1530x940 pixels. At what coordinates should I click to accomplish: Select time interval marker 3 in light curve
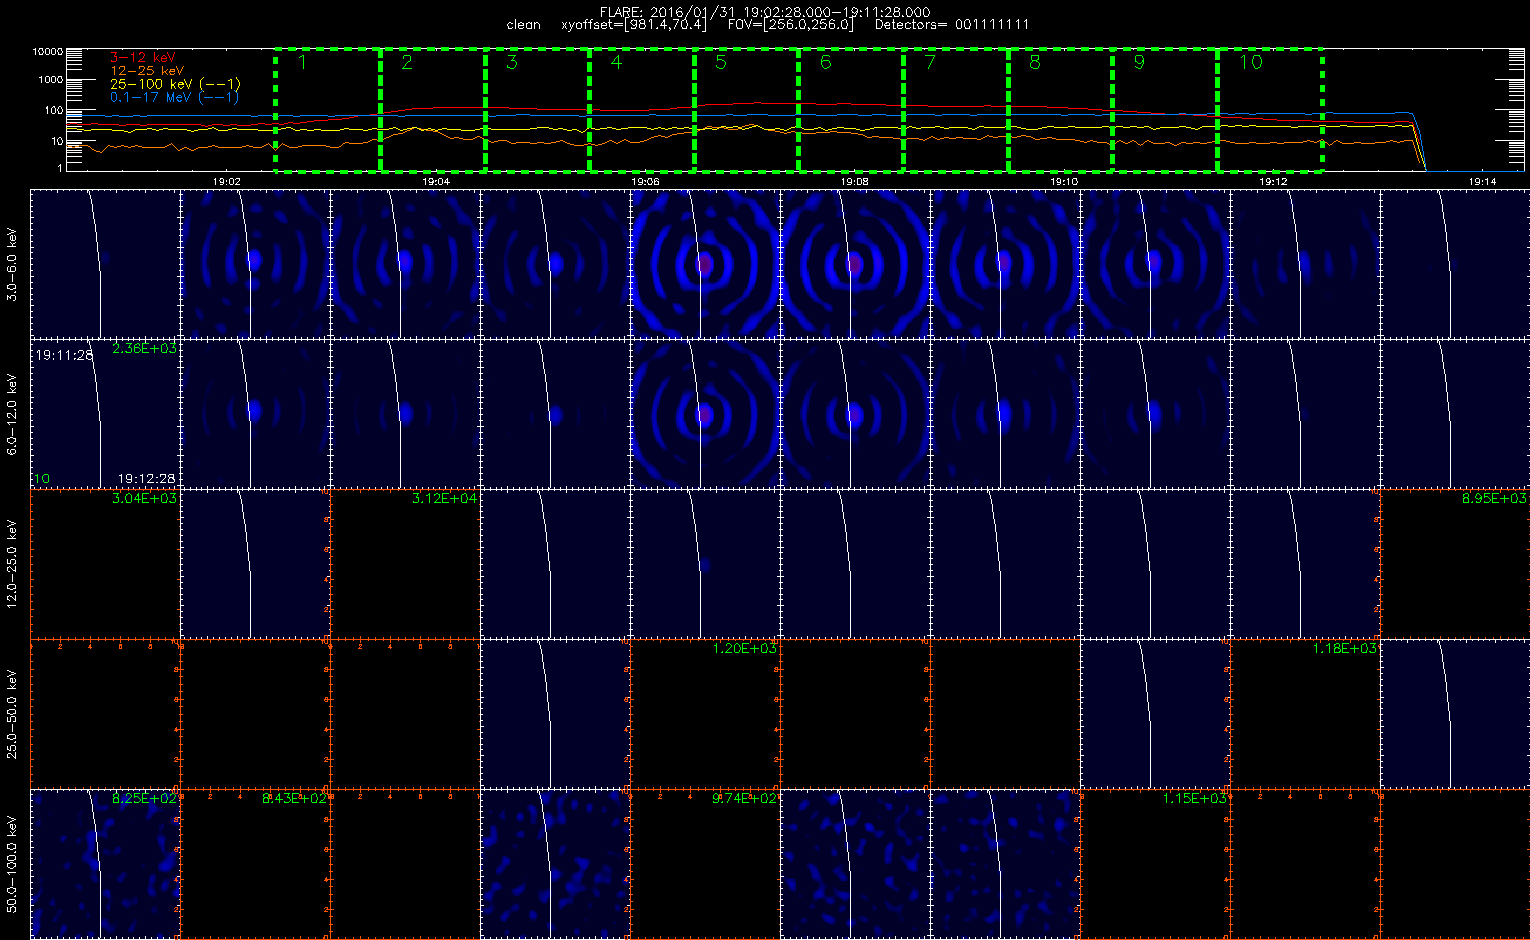click(x=512, y=62)
